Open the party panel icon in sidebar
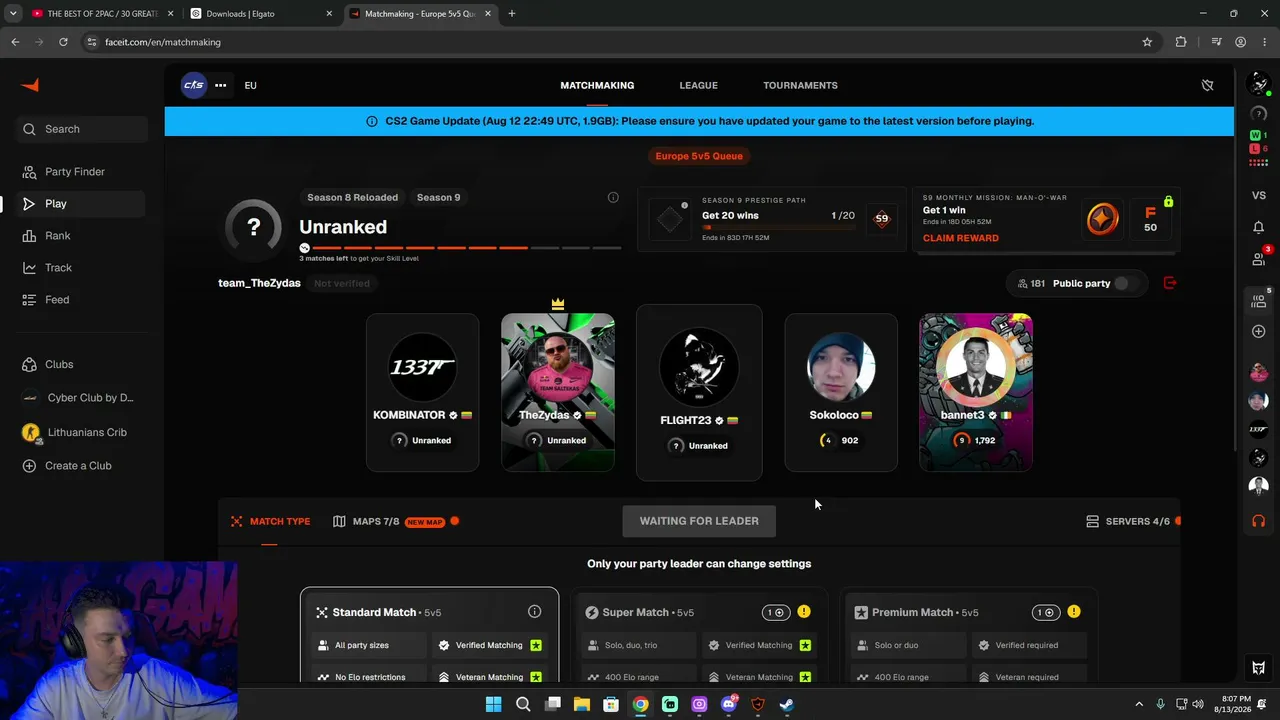Screen dimensions: 1280x720 [x=1259, y=300]
